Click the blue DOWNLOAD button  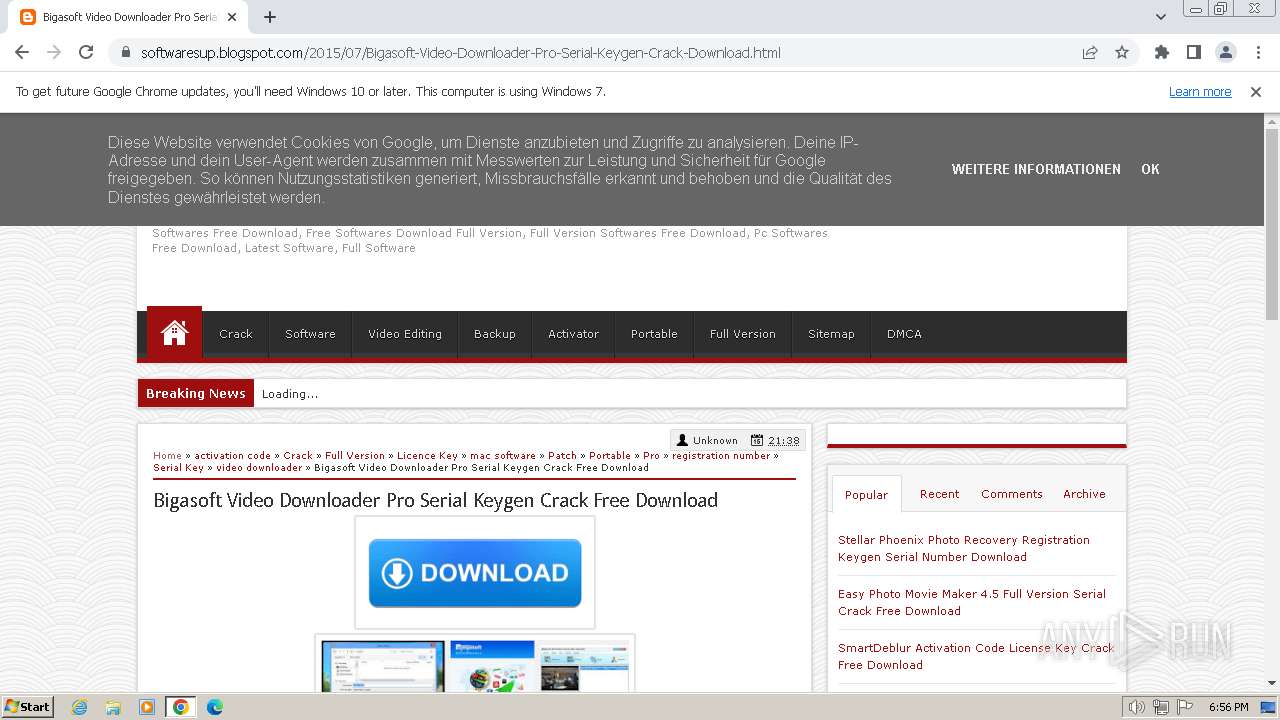[x=475, y=573]
